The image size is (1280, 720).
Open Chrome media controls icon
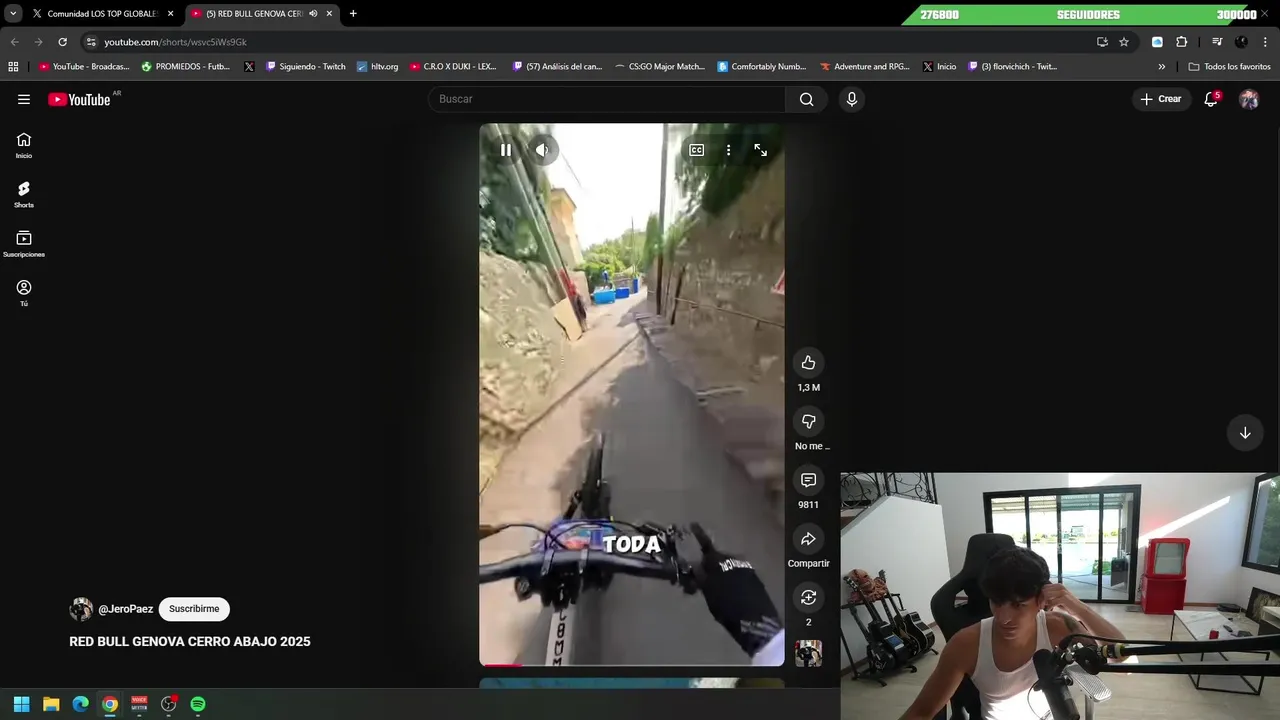point(1217,42)
